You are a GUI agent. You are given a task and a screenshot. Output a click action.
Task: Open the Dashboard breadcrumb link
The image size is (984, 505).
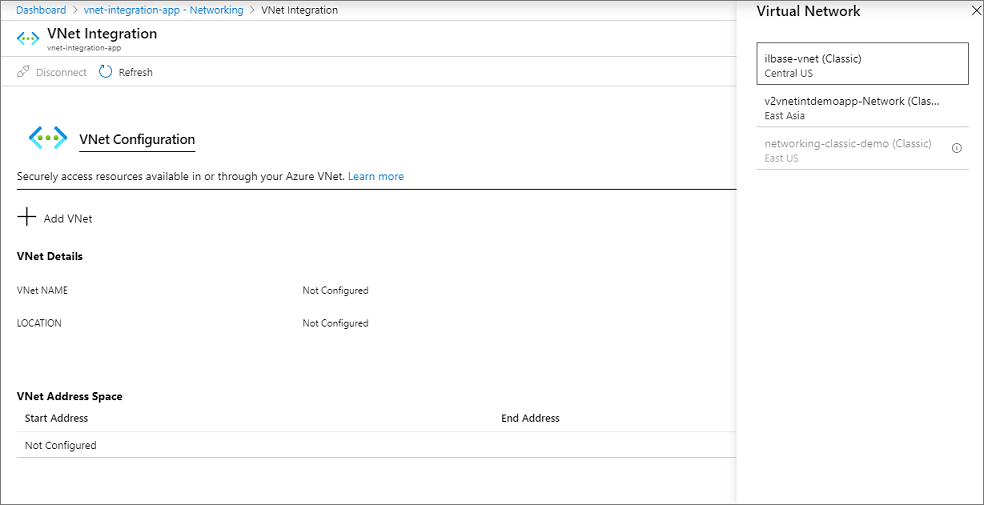pyautogui.click(x=41, y=10)
